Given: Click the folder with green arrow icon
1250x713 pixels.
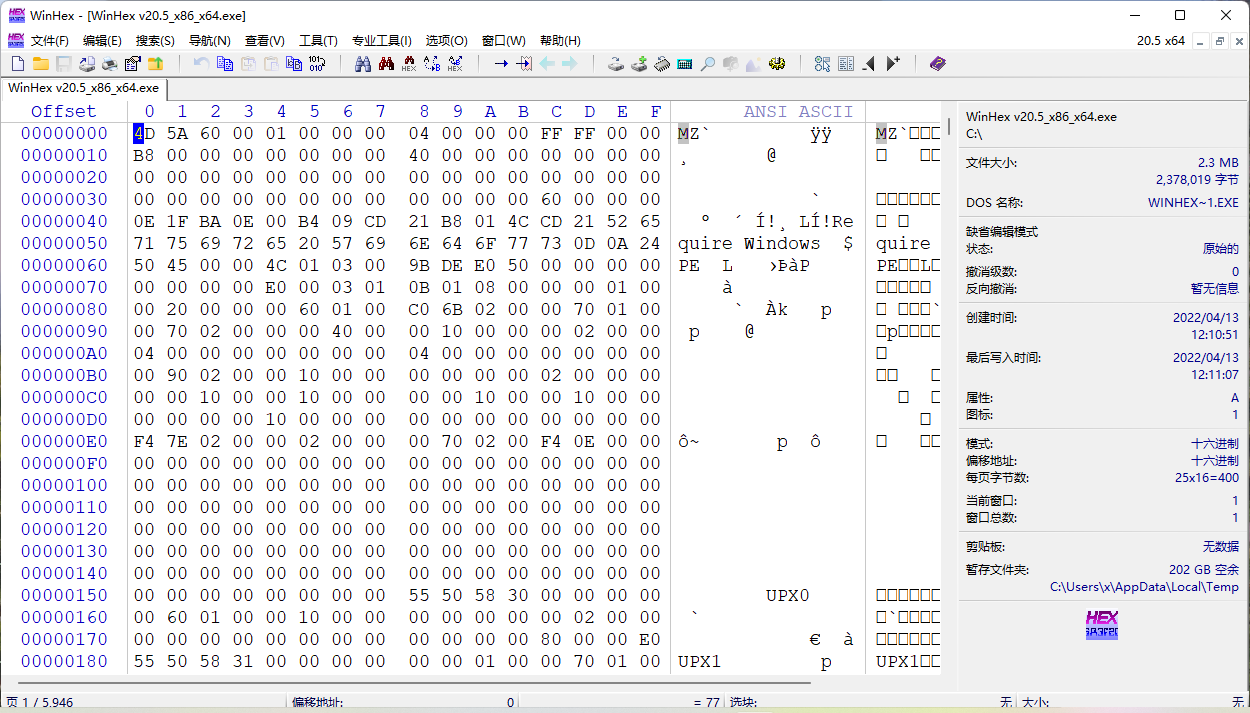Looking at the screenshot, I should (155, 64).
